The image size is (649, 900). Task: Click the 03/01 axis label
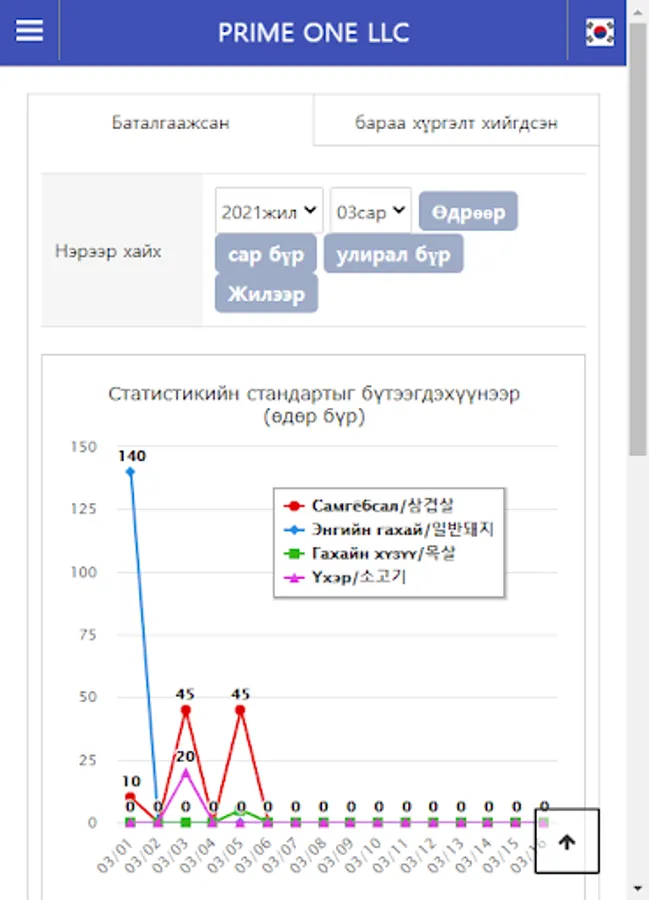(114, 855)
